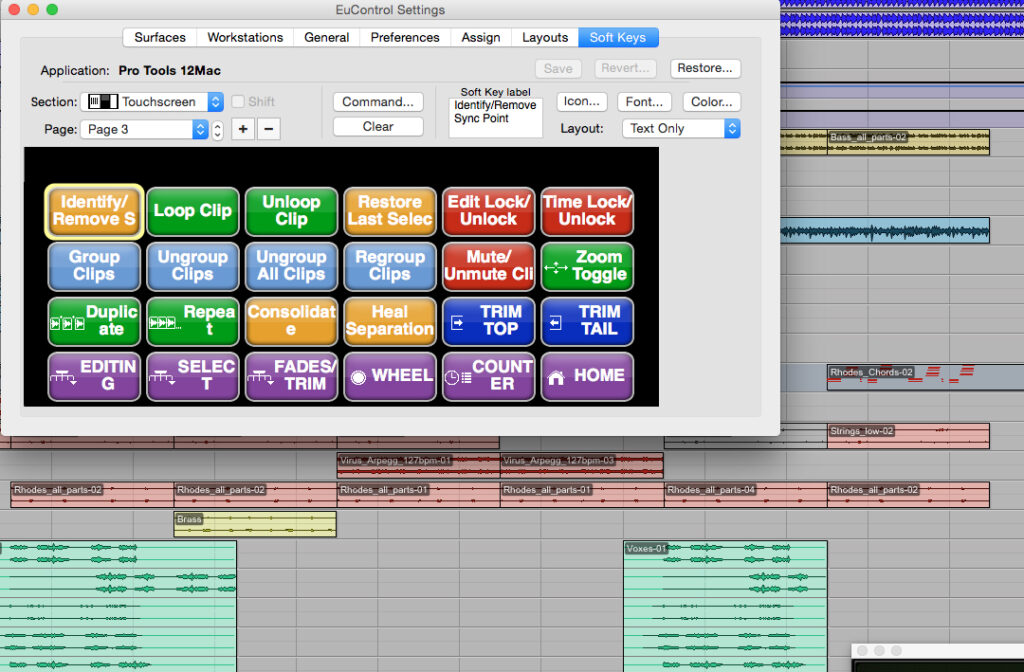Switch to the Layouts tab

click(545, 38)
